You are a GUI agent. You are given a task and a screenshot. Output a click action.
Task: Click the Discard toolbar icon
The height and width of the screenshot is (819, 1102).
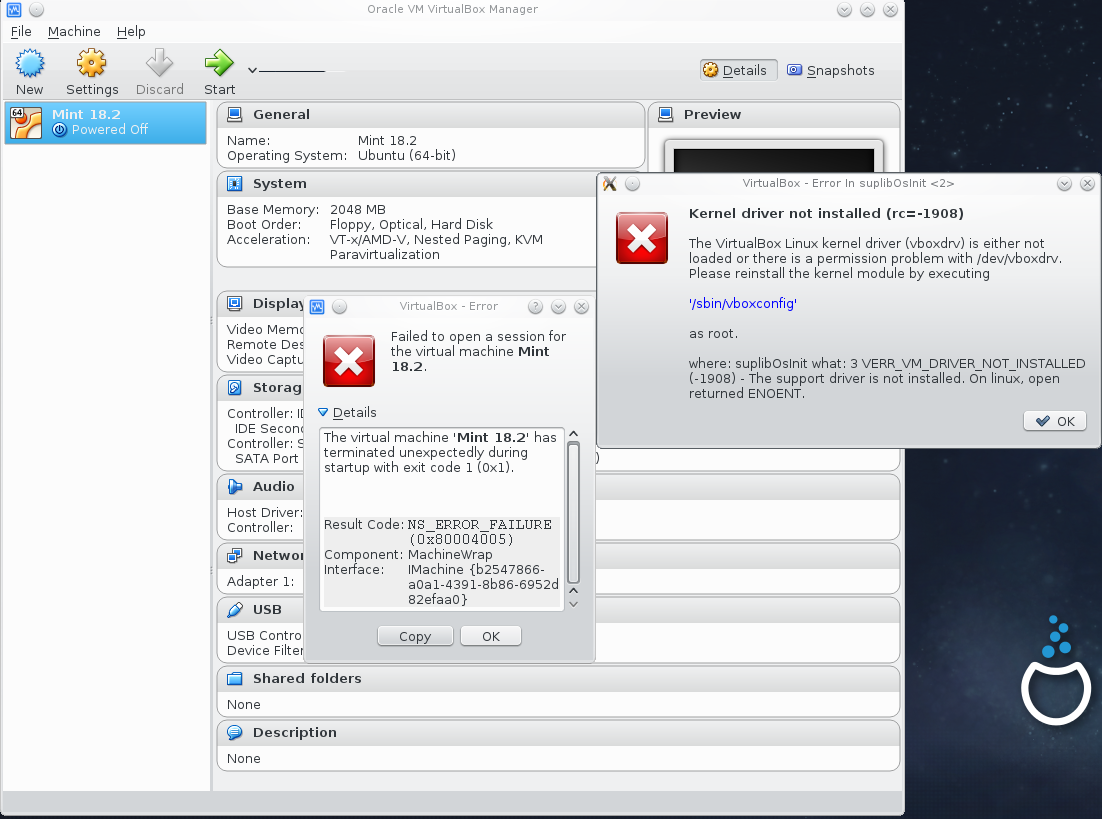click(160, 63)
